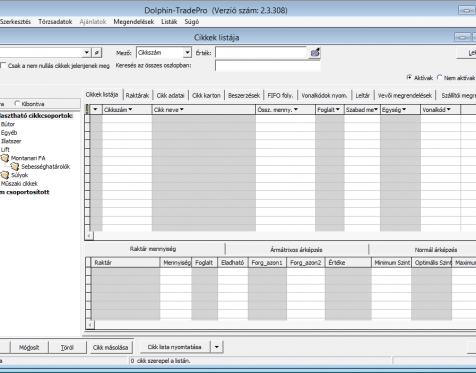The width and height of the screenshot is (476, 373).
Task: Switch to the FIFO foly. tab
Action: 280,95
